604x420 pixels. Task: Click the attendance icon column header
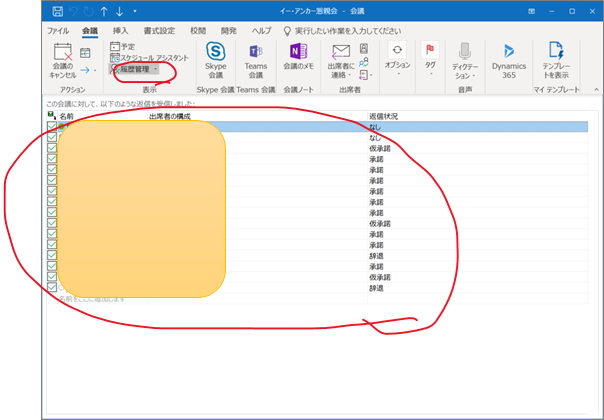coord(52,116)
